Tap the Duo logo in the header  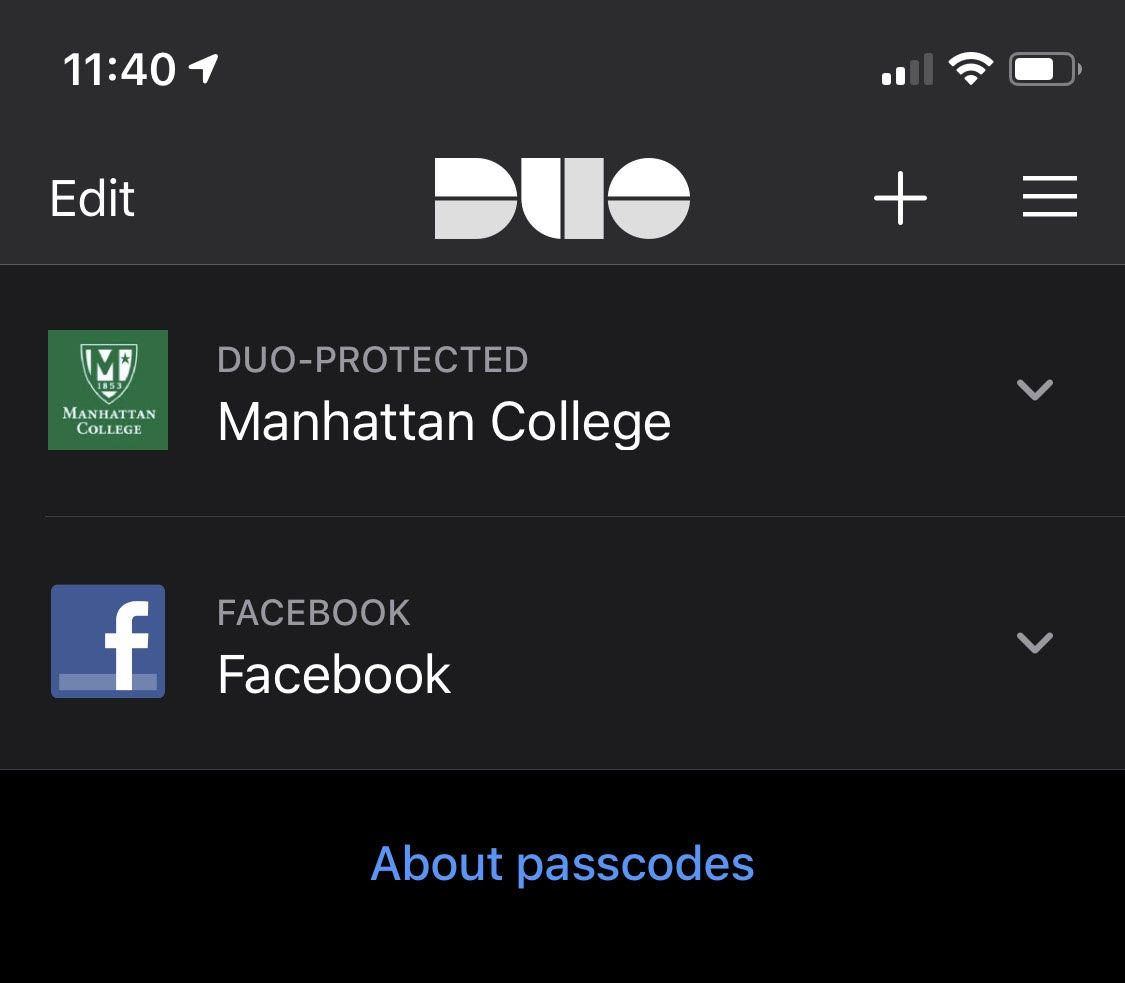[562, 197]
